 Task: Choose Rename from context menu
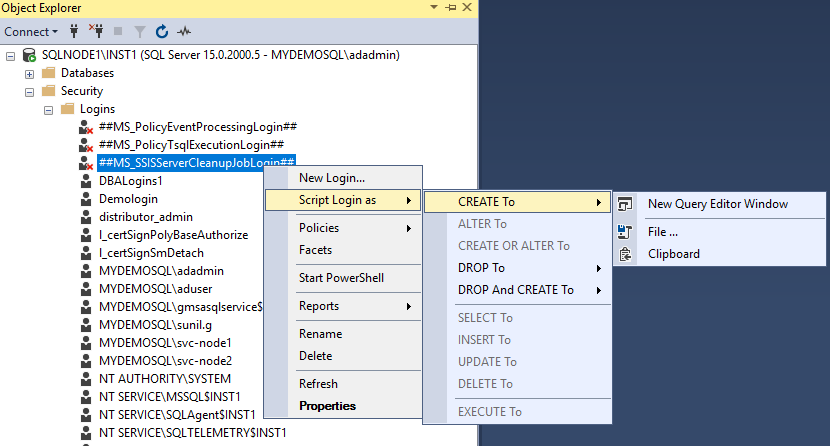343,334
